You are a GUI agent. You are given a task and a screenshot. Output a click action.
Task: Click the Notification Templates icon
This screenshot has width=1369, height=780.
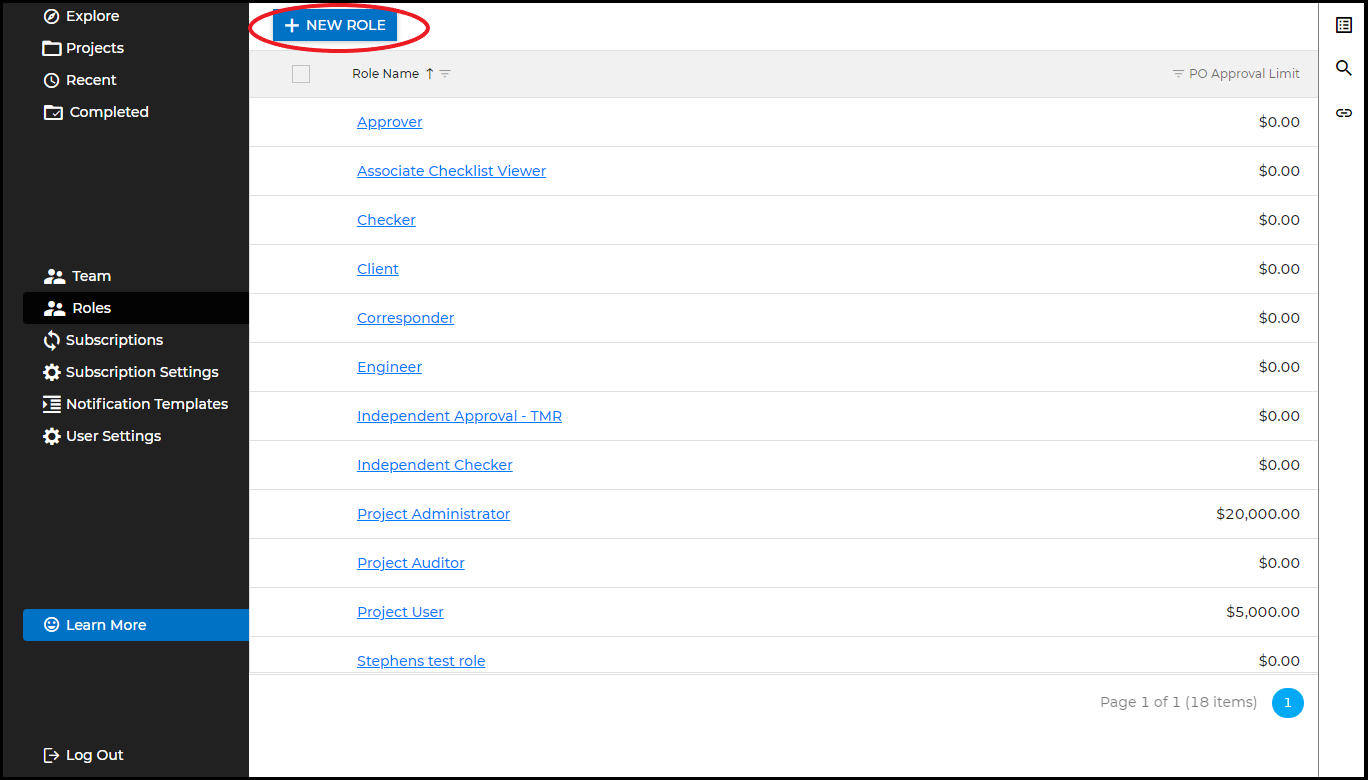(52, 404)
